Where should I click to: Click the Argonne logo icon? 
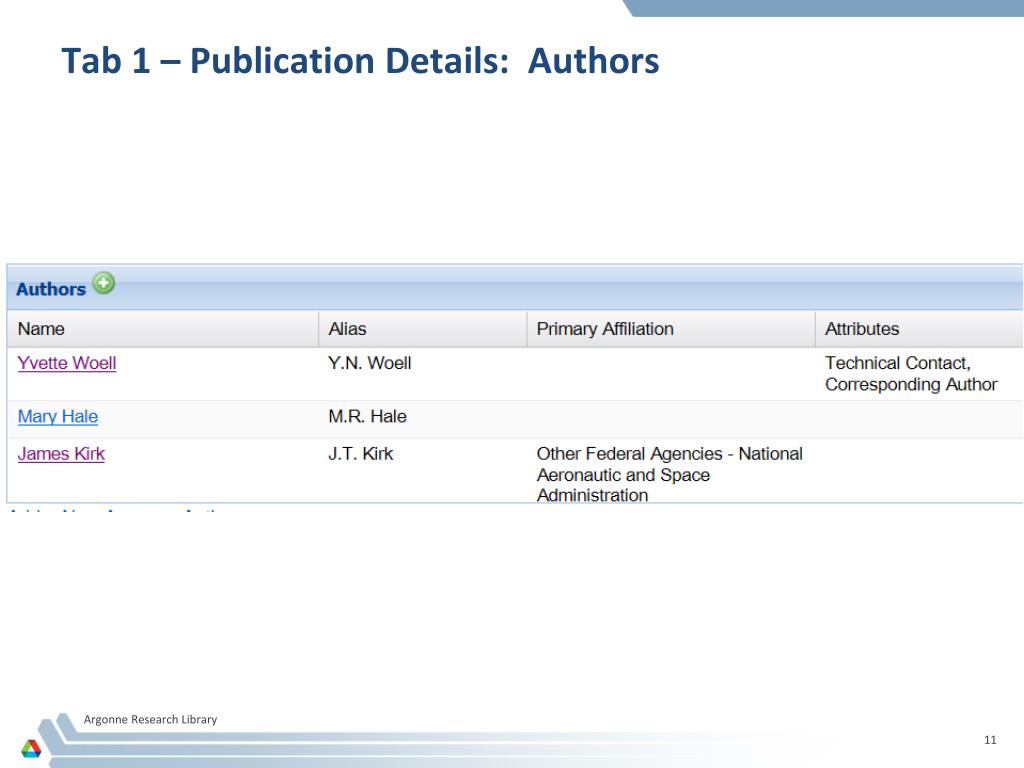31,748
